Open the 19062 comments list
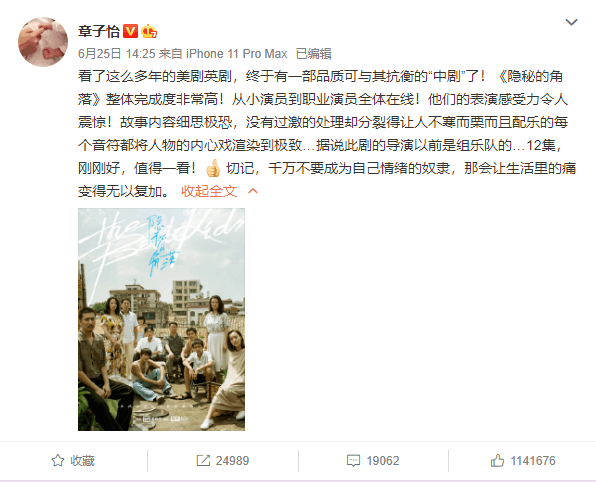 (373, 461)
